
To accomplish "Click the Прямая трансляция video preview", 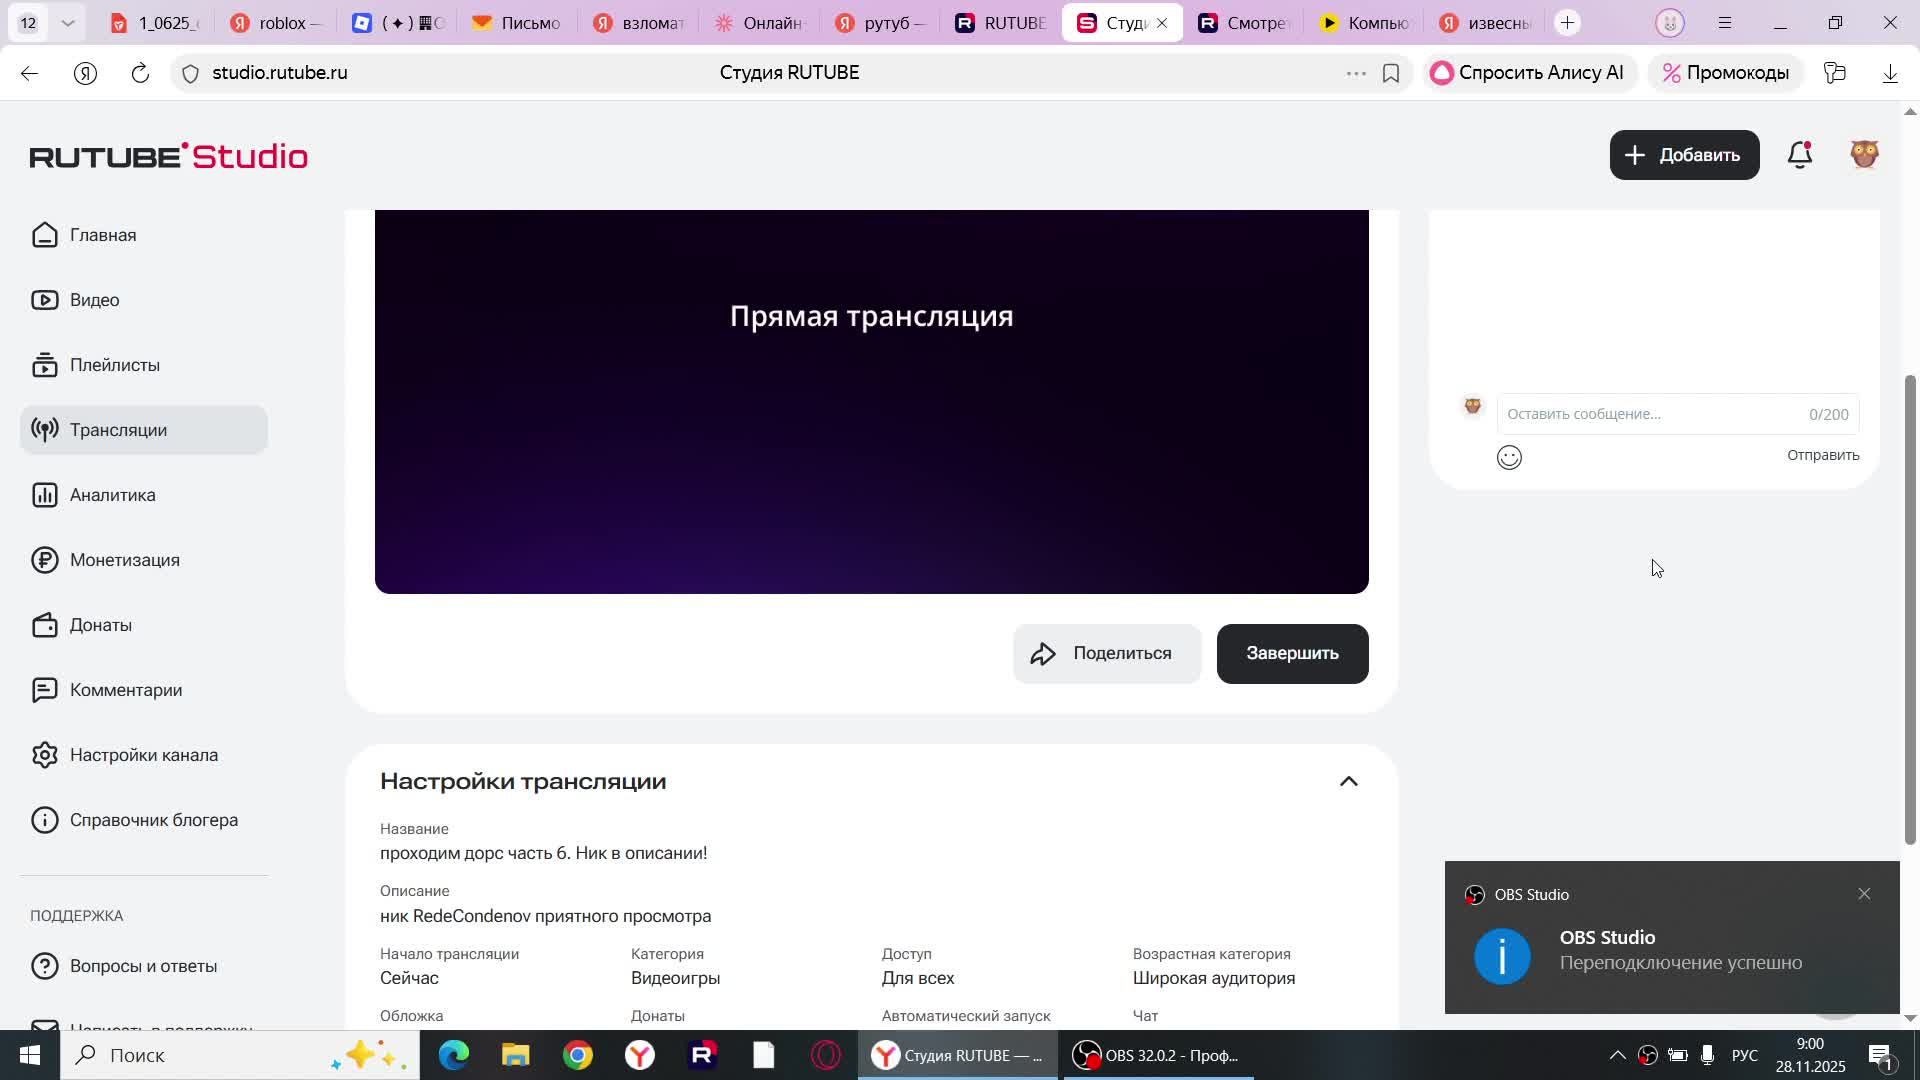I will 871,401.
